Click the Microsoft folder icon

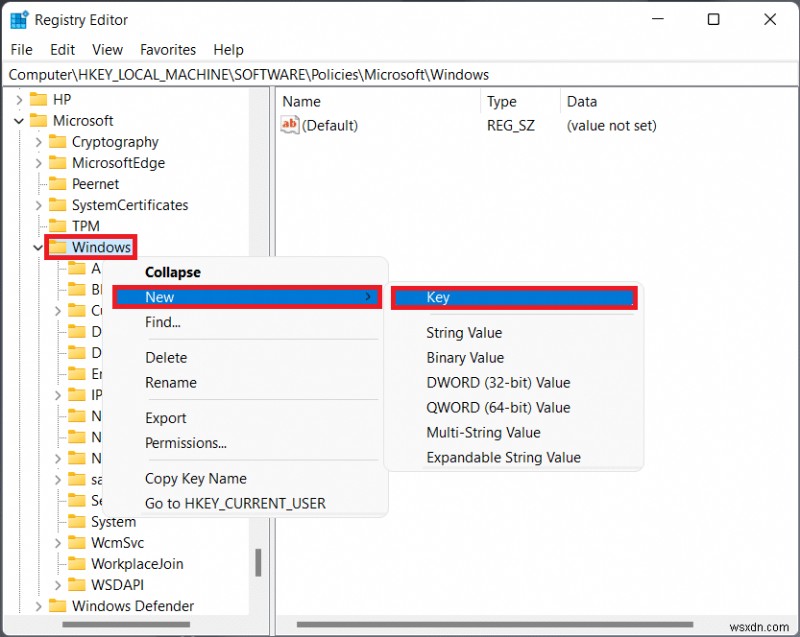click(x=38, y=120)
